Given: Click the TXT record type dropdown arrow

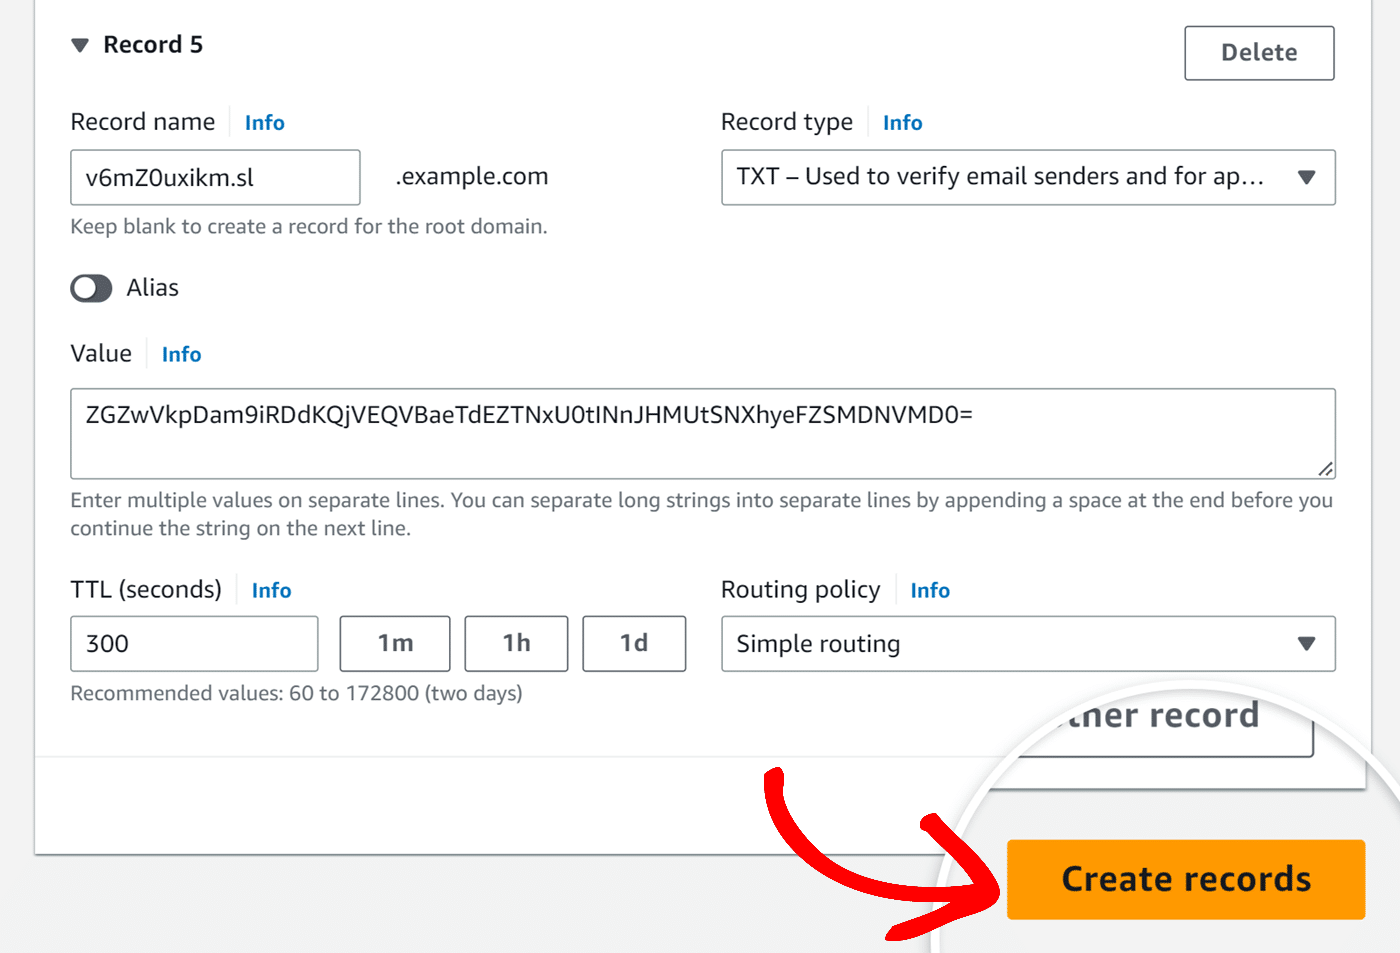Looking at the screenshot, I should [1307, 177].
